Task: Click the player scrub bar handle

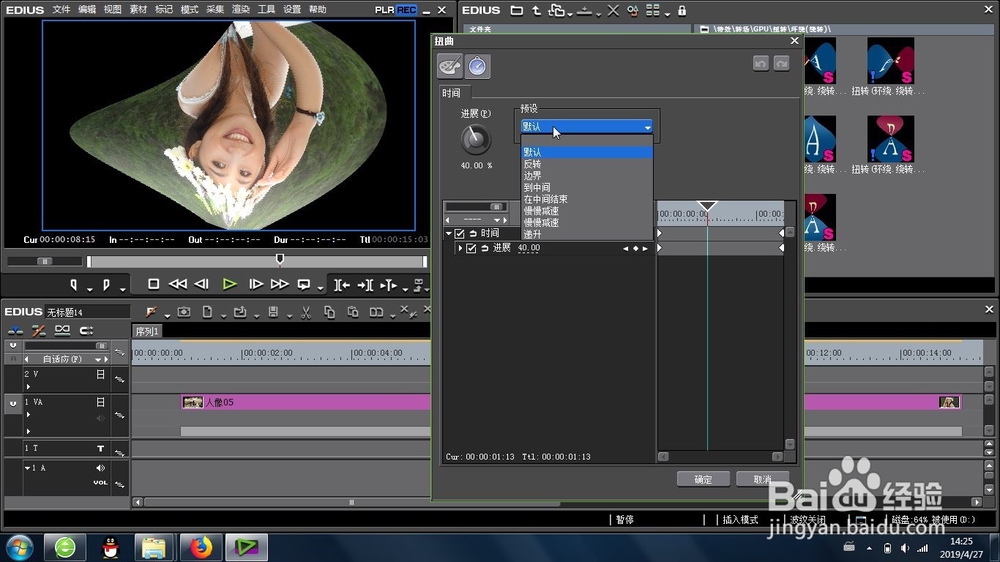Action: pyautogui.click(x=279, y=259)
